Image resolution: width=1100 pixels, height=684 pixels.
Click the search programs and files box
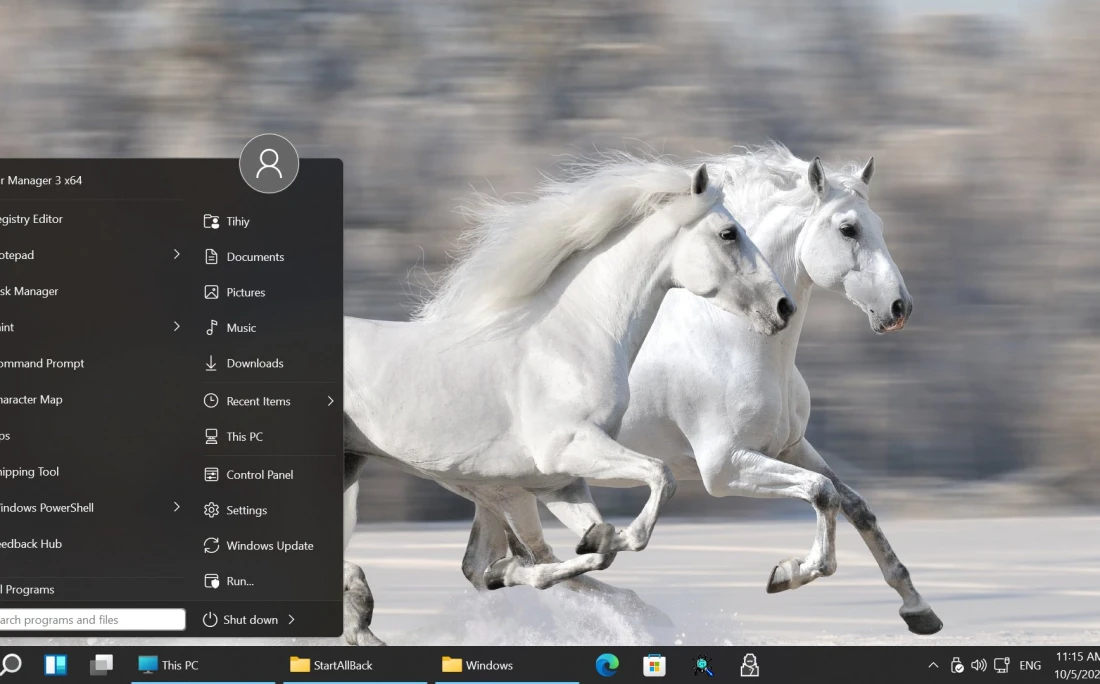[90, 620]
